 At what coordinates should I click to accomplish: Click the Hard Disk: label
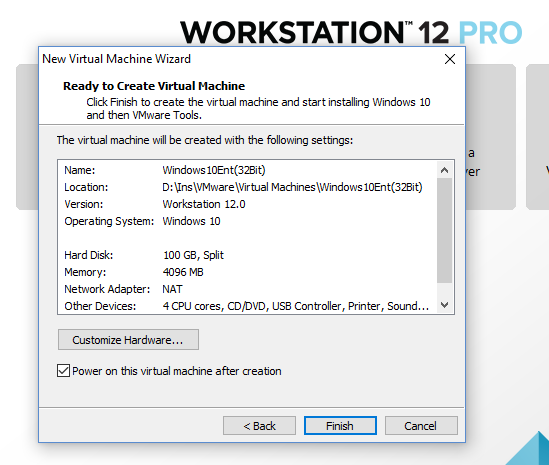(x=89, y=255)
